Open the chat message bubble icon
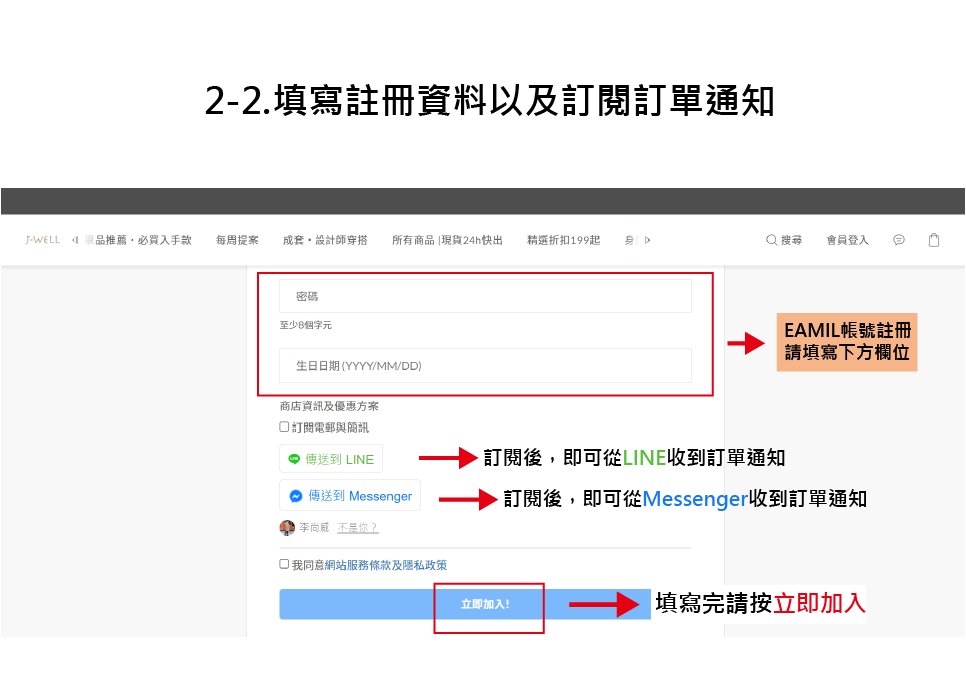This screenshot has width=966, height=683. tap(899, 240)
